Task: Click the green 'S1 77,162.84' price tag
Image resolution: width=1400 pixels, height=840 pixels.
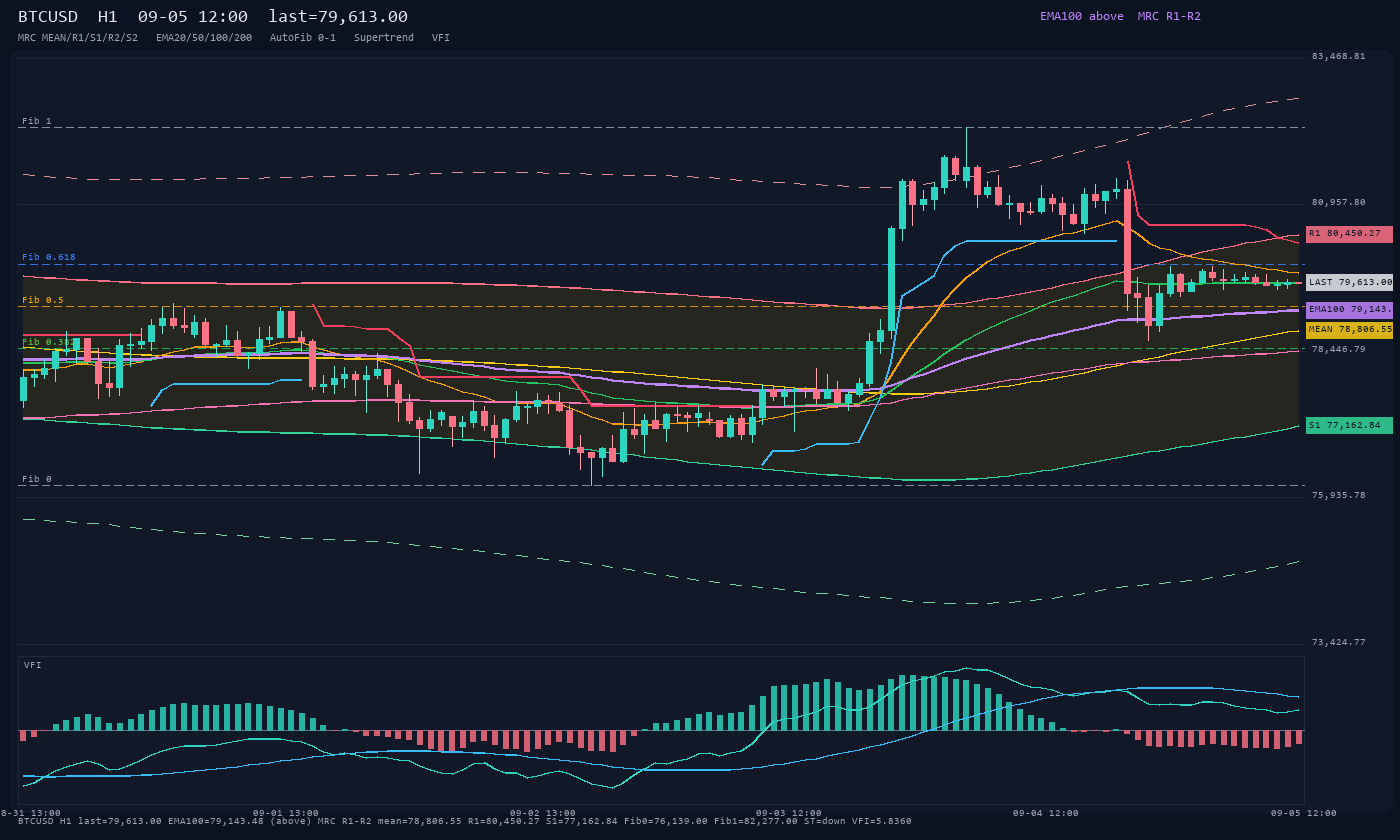Action: (1349, 425)
